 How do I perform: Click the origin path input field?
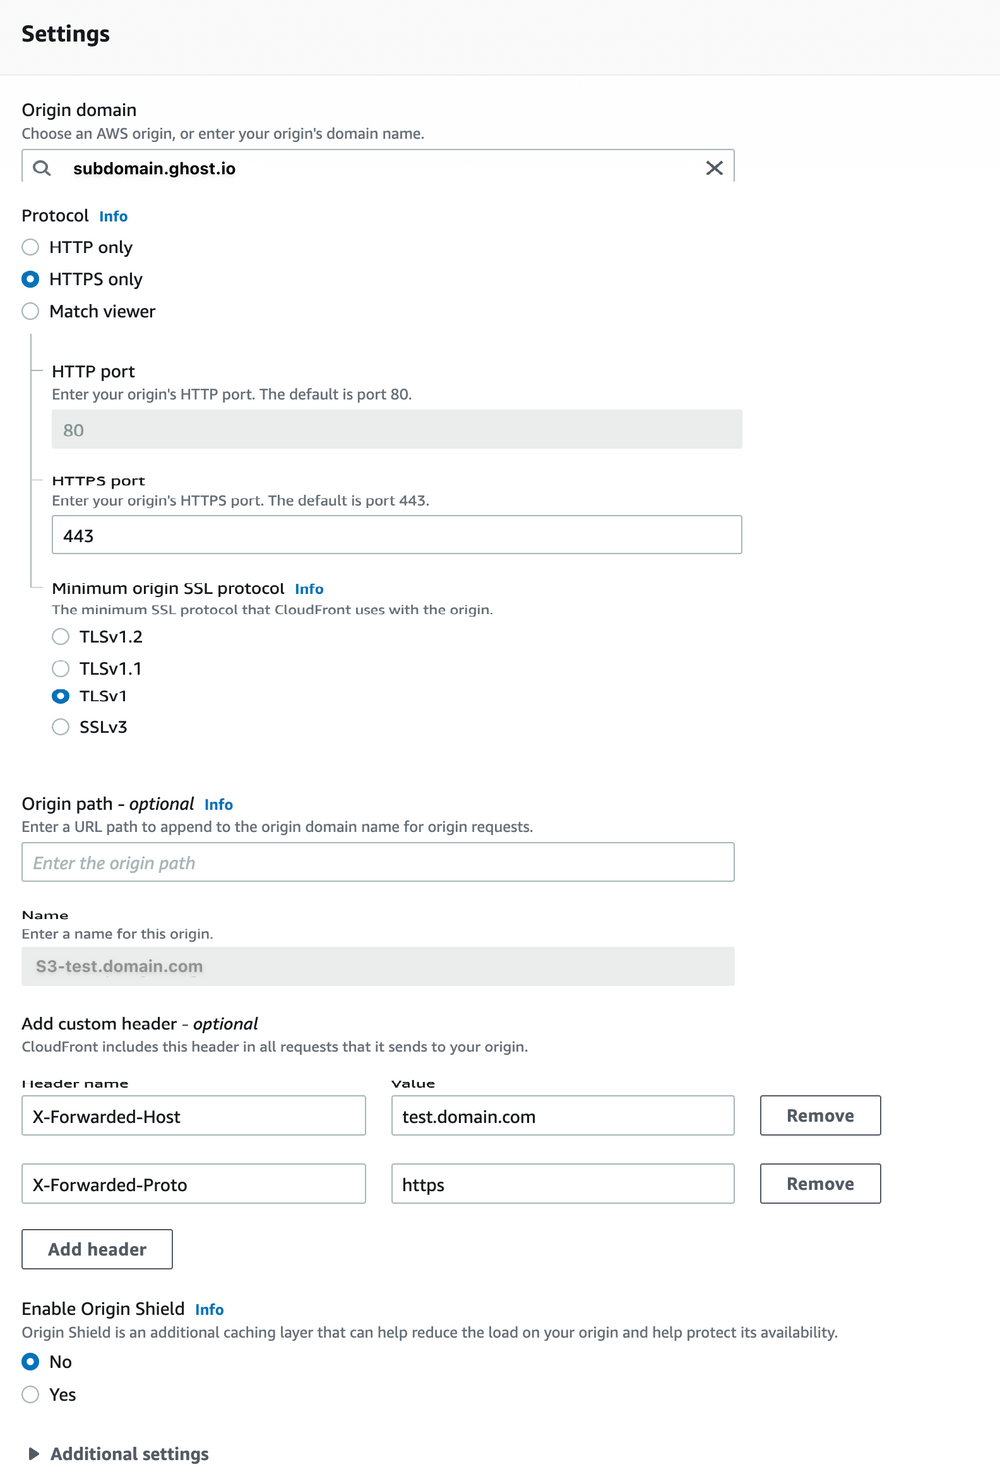pyautogui.click(x=378, y=862)
